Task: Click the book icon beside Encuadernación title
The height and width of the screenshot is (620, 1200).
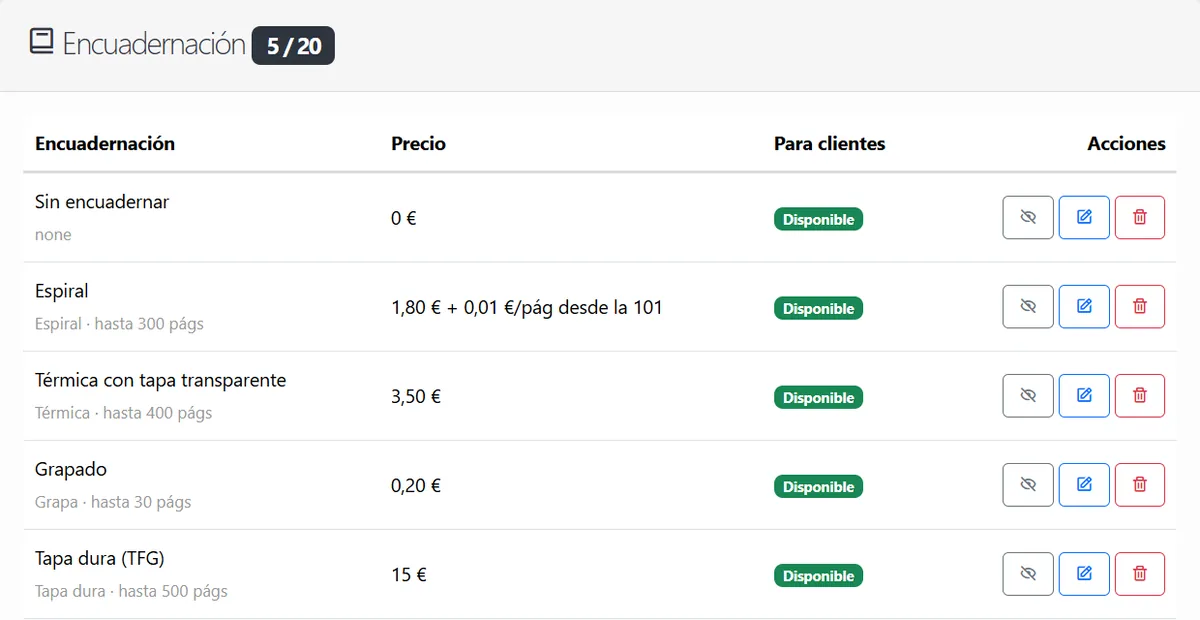Action: [x=41, y=42]
